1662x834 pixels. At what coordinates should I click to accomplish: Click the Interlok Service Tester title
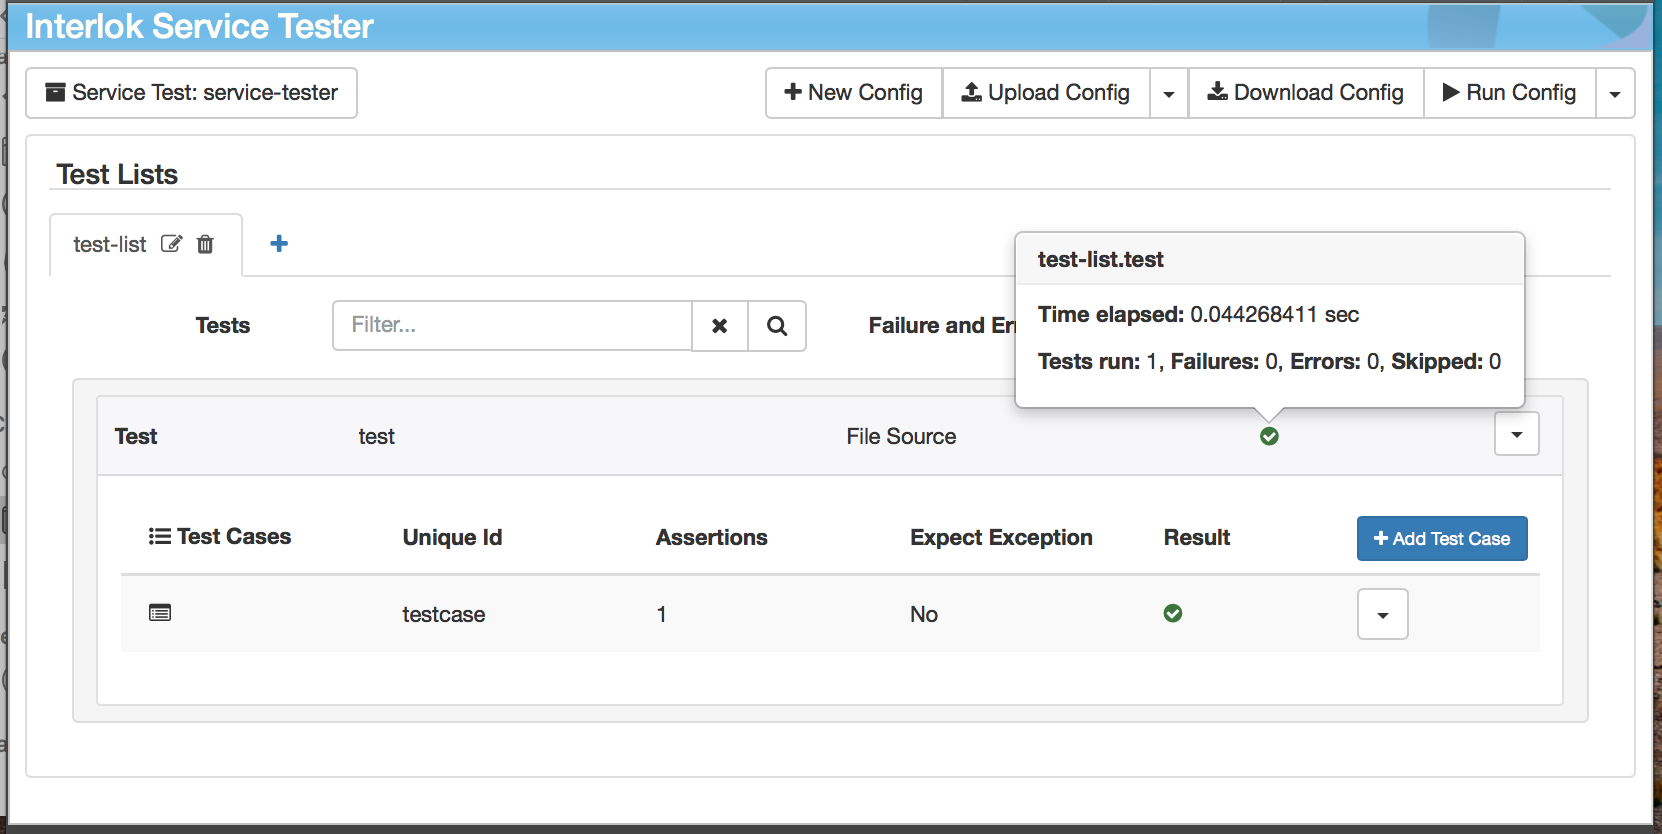click(199, 26)
